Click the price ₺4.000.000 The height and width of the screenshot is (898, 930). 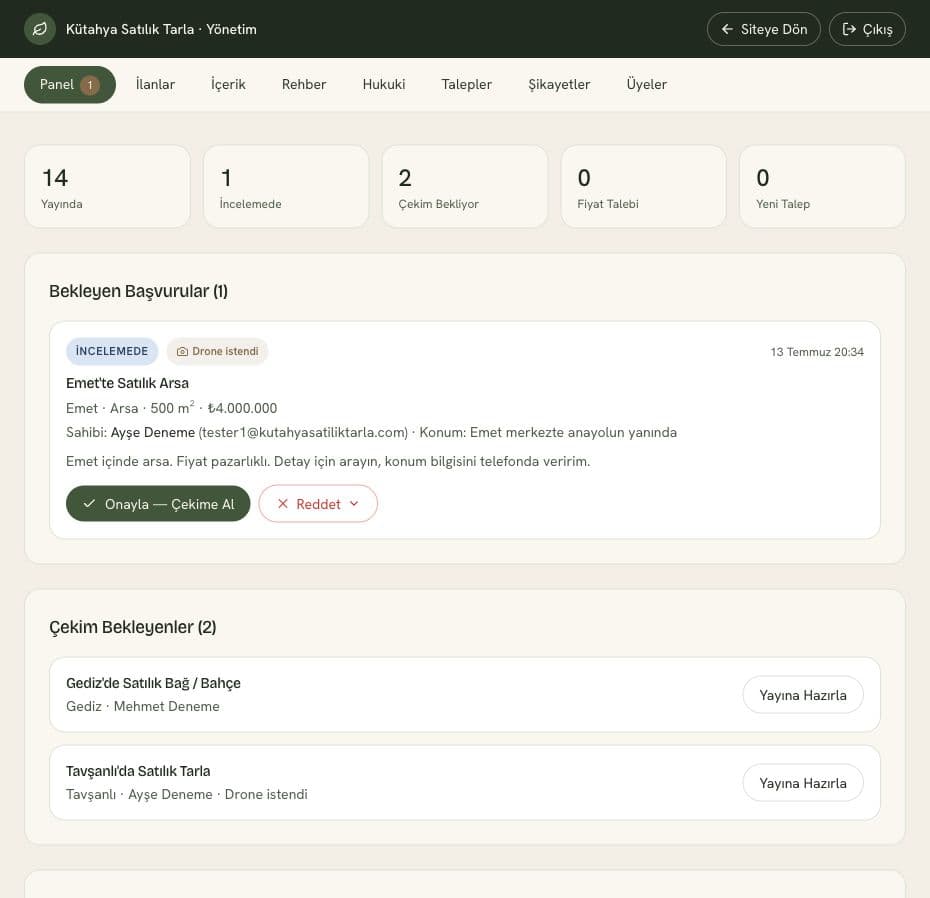coord(242,408)
